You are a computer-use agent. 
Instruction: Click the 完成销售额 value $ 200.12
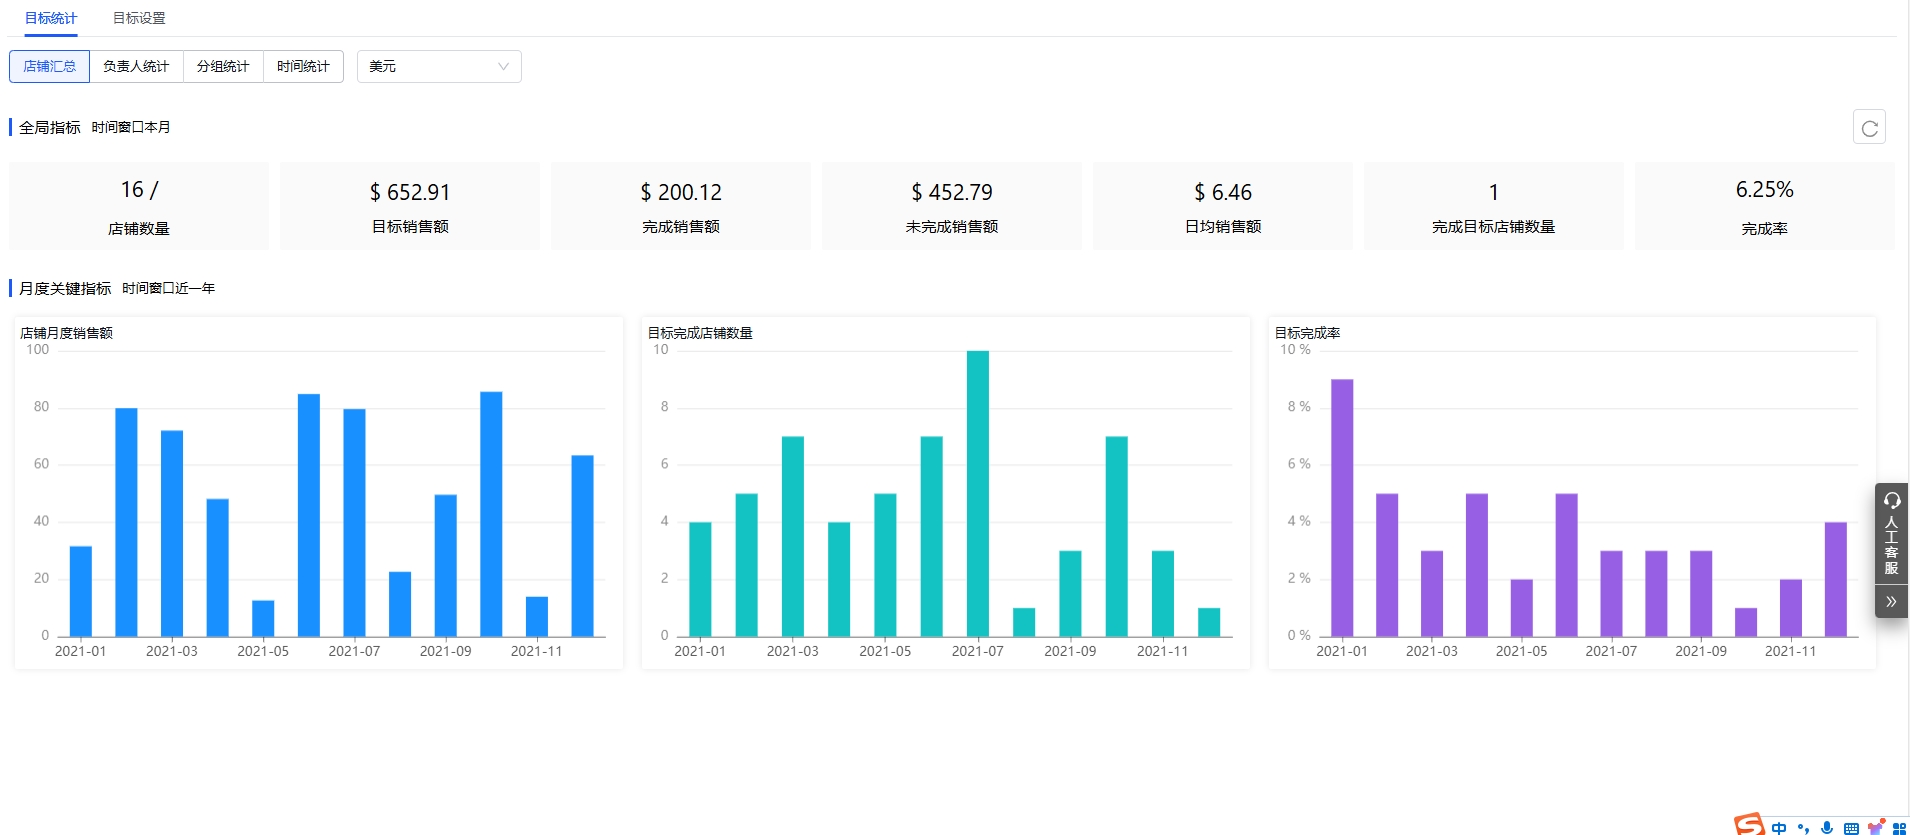tap(681, 192)
